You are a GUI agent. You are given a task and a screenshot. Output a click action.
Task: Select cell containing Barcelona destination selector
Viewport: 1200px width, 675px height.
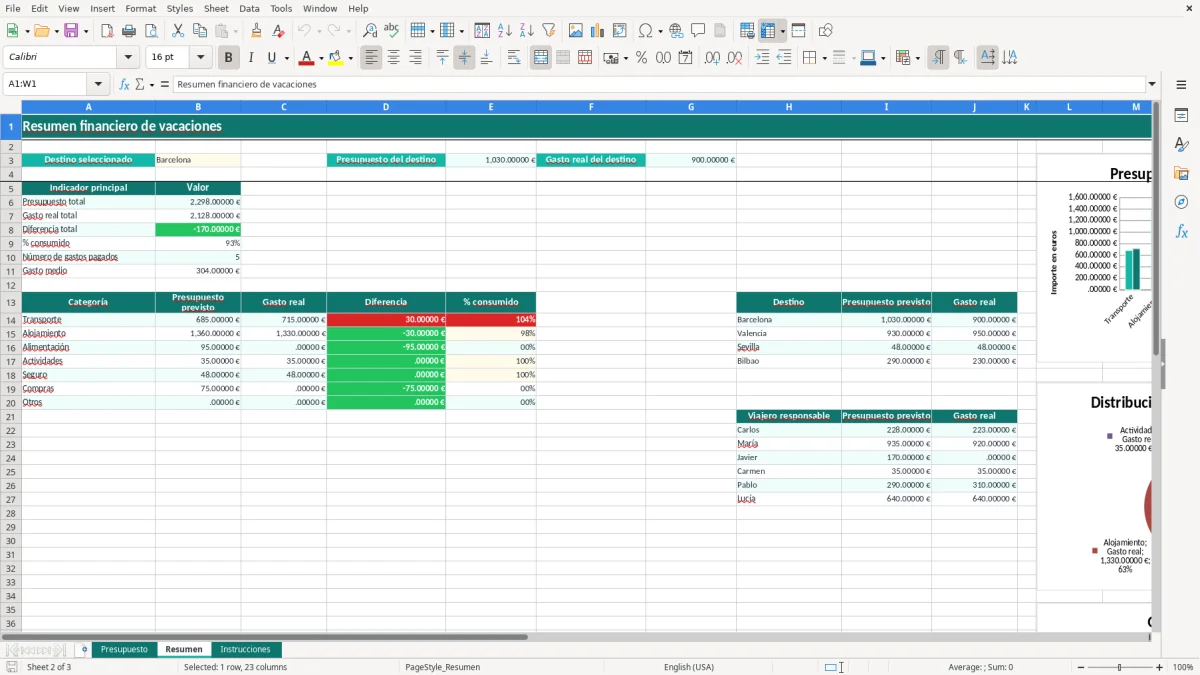tap(198, 159)
